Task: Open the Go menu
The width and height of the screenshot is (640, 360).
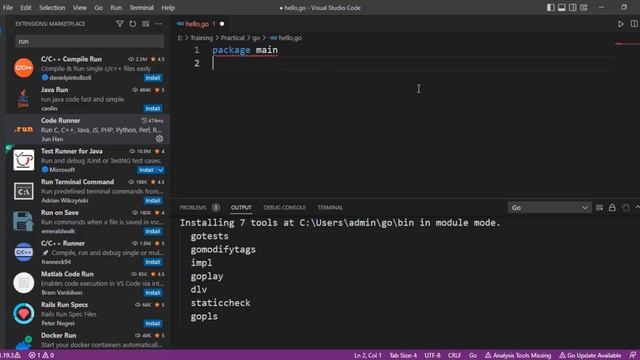Action: [98, 7]
